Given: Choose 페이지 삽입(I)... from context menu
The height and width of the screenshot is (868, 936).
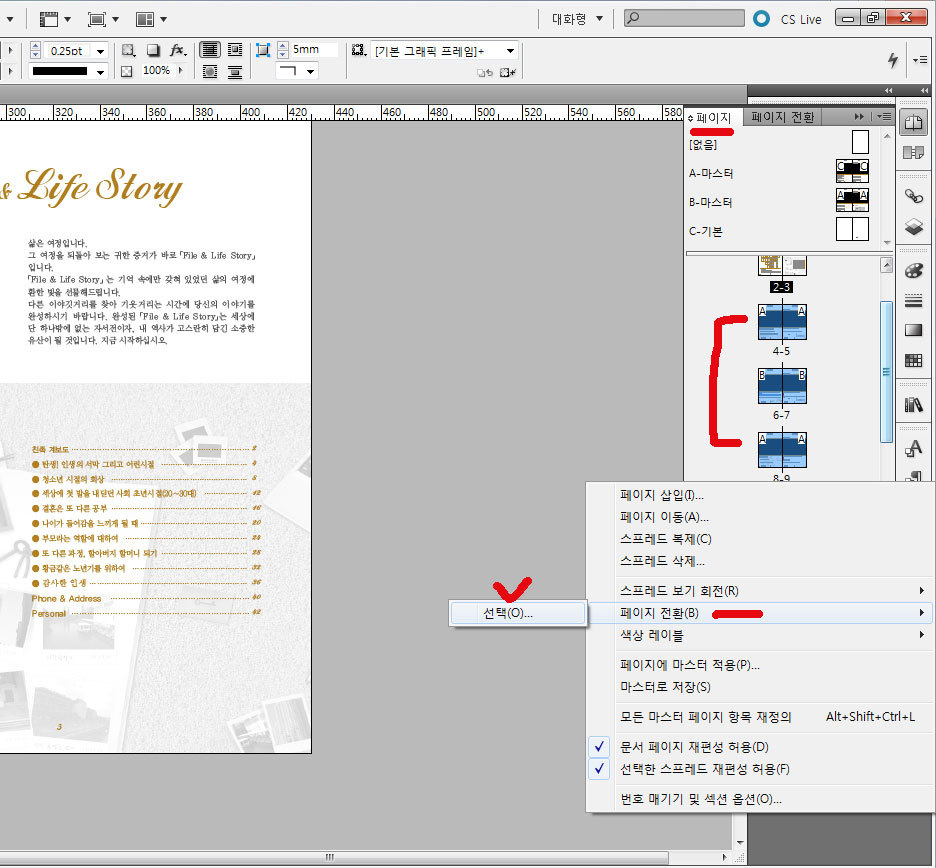Looking at the screenshot, I should [x=662, y=495].
